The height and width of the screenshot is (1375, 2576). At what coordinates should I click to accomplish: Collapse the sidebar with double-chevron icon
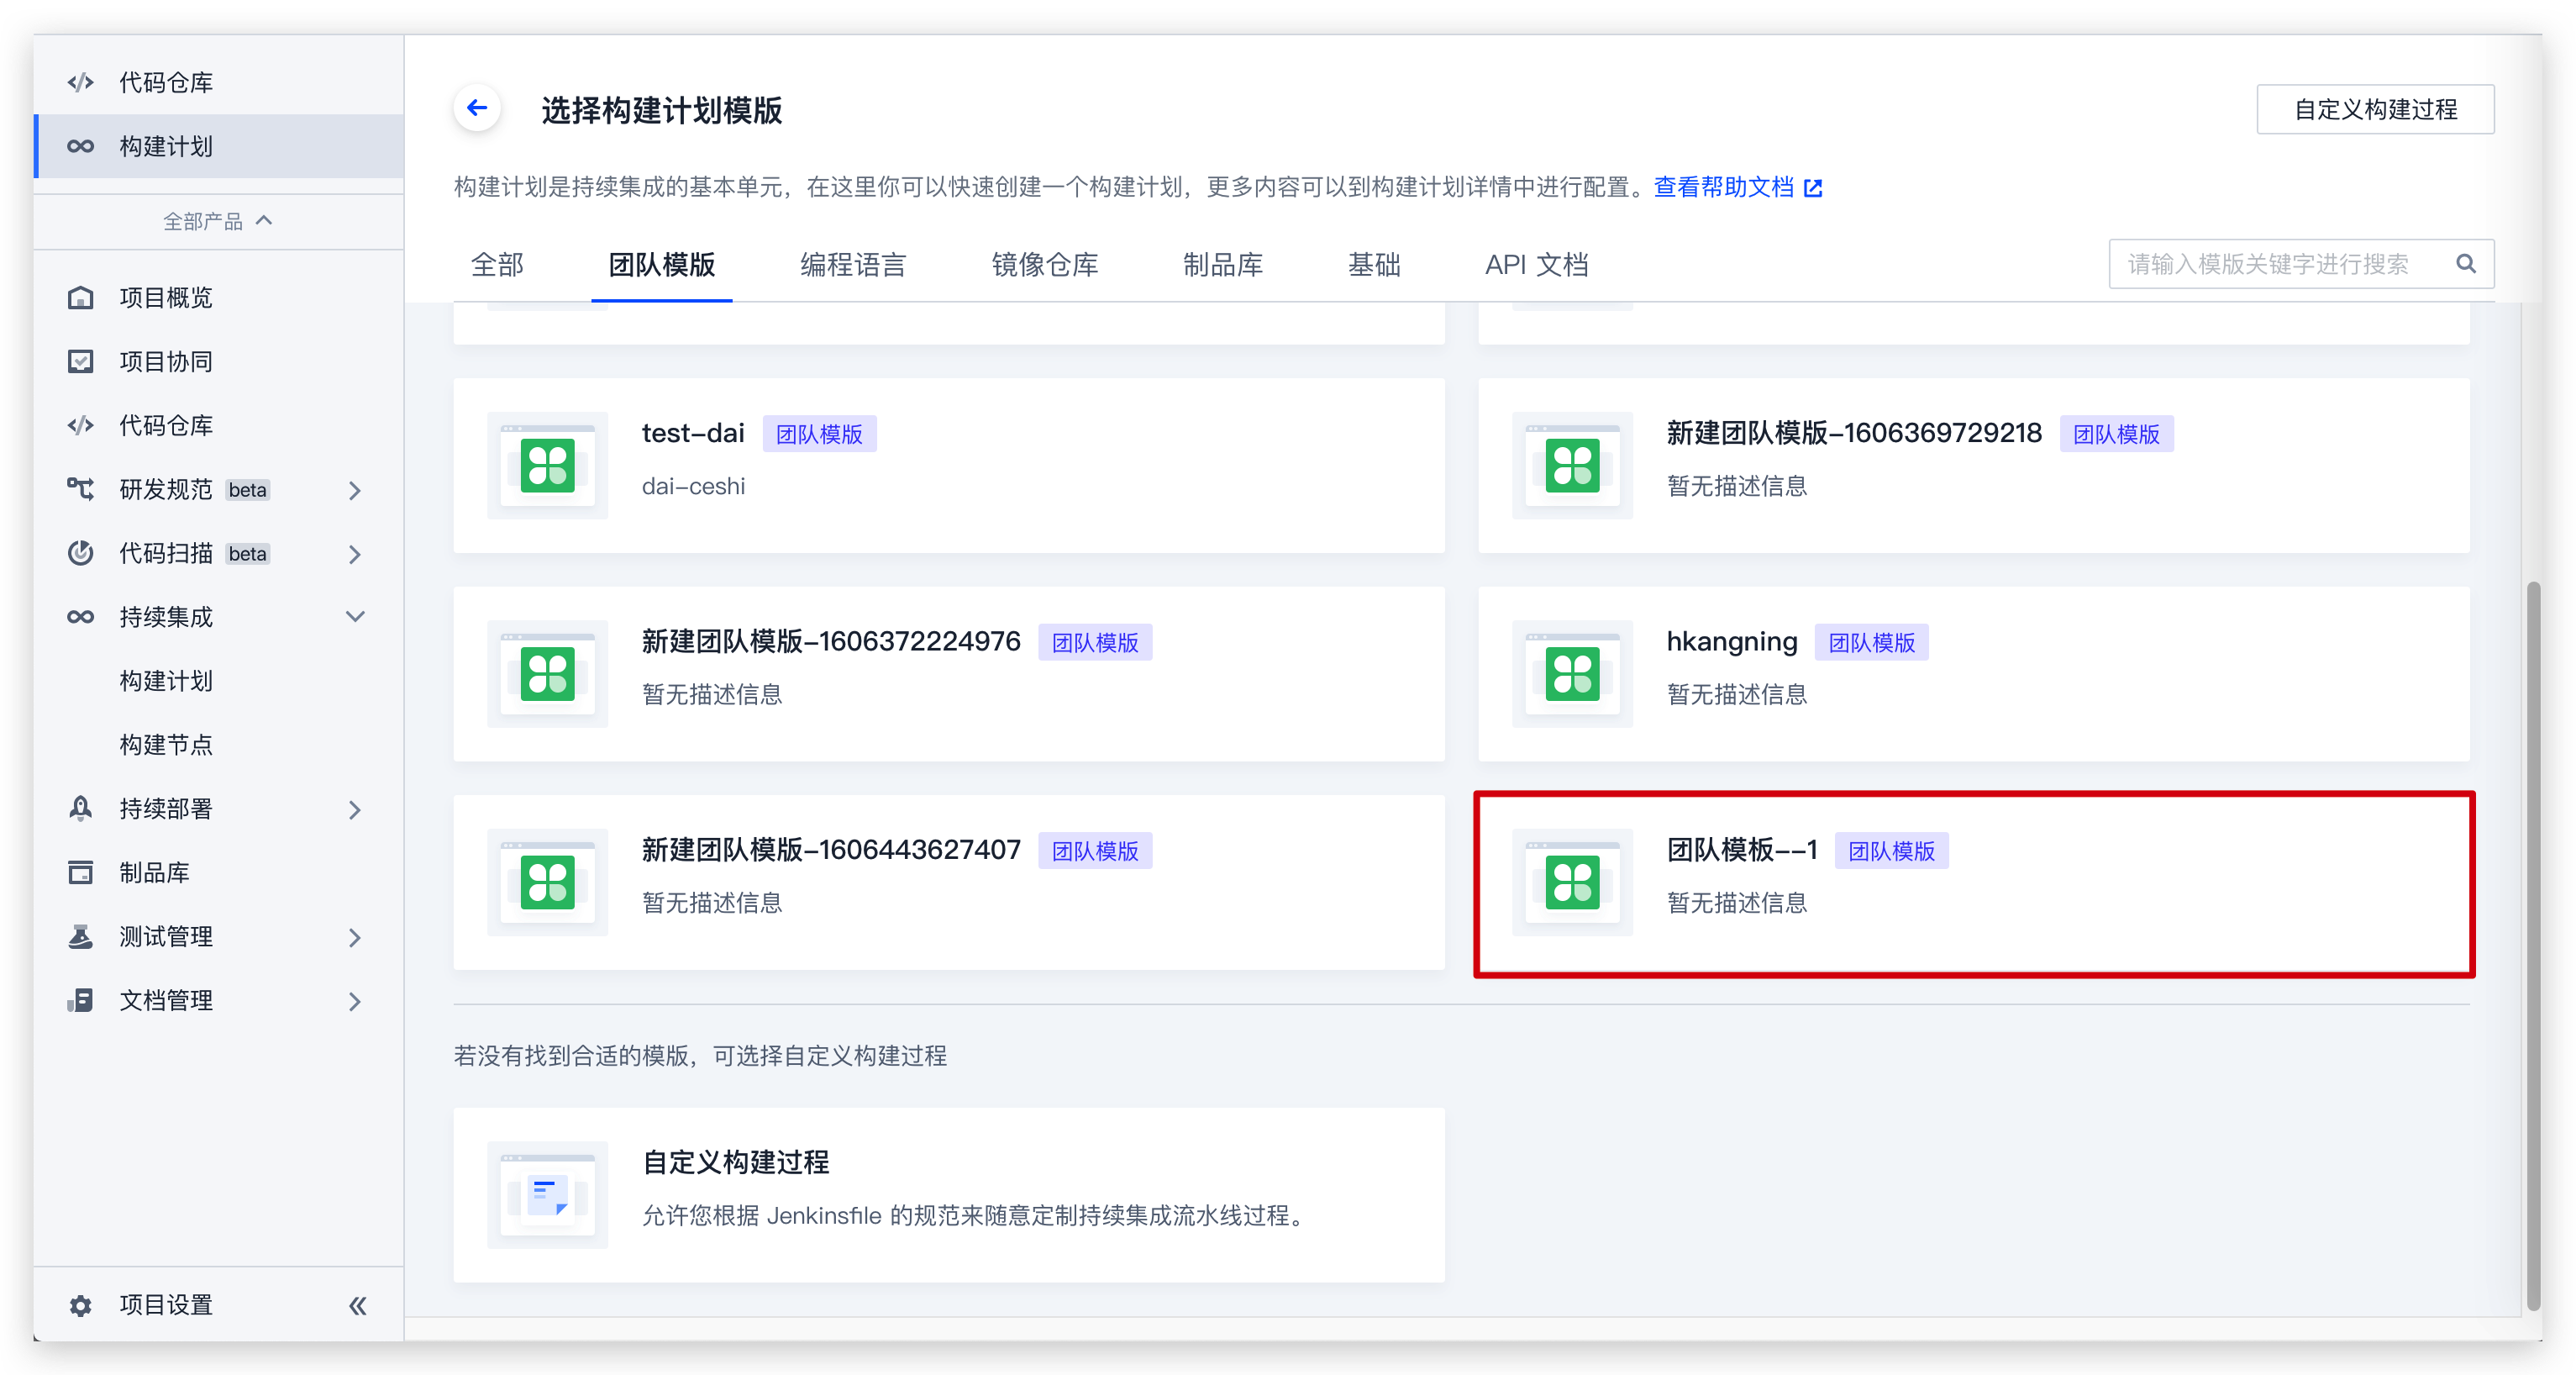click(x=358, y=1305)
